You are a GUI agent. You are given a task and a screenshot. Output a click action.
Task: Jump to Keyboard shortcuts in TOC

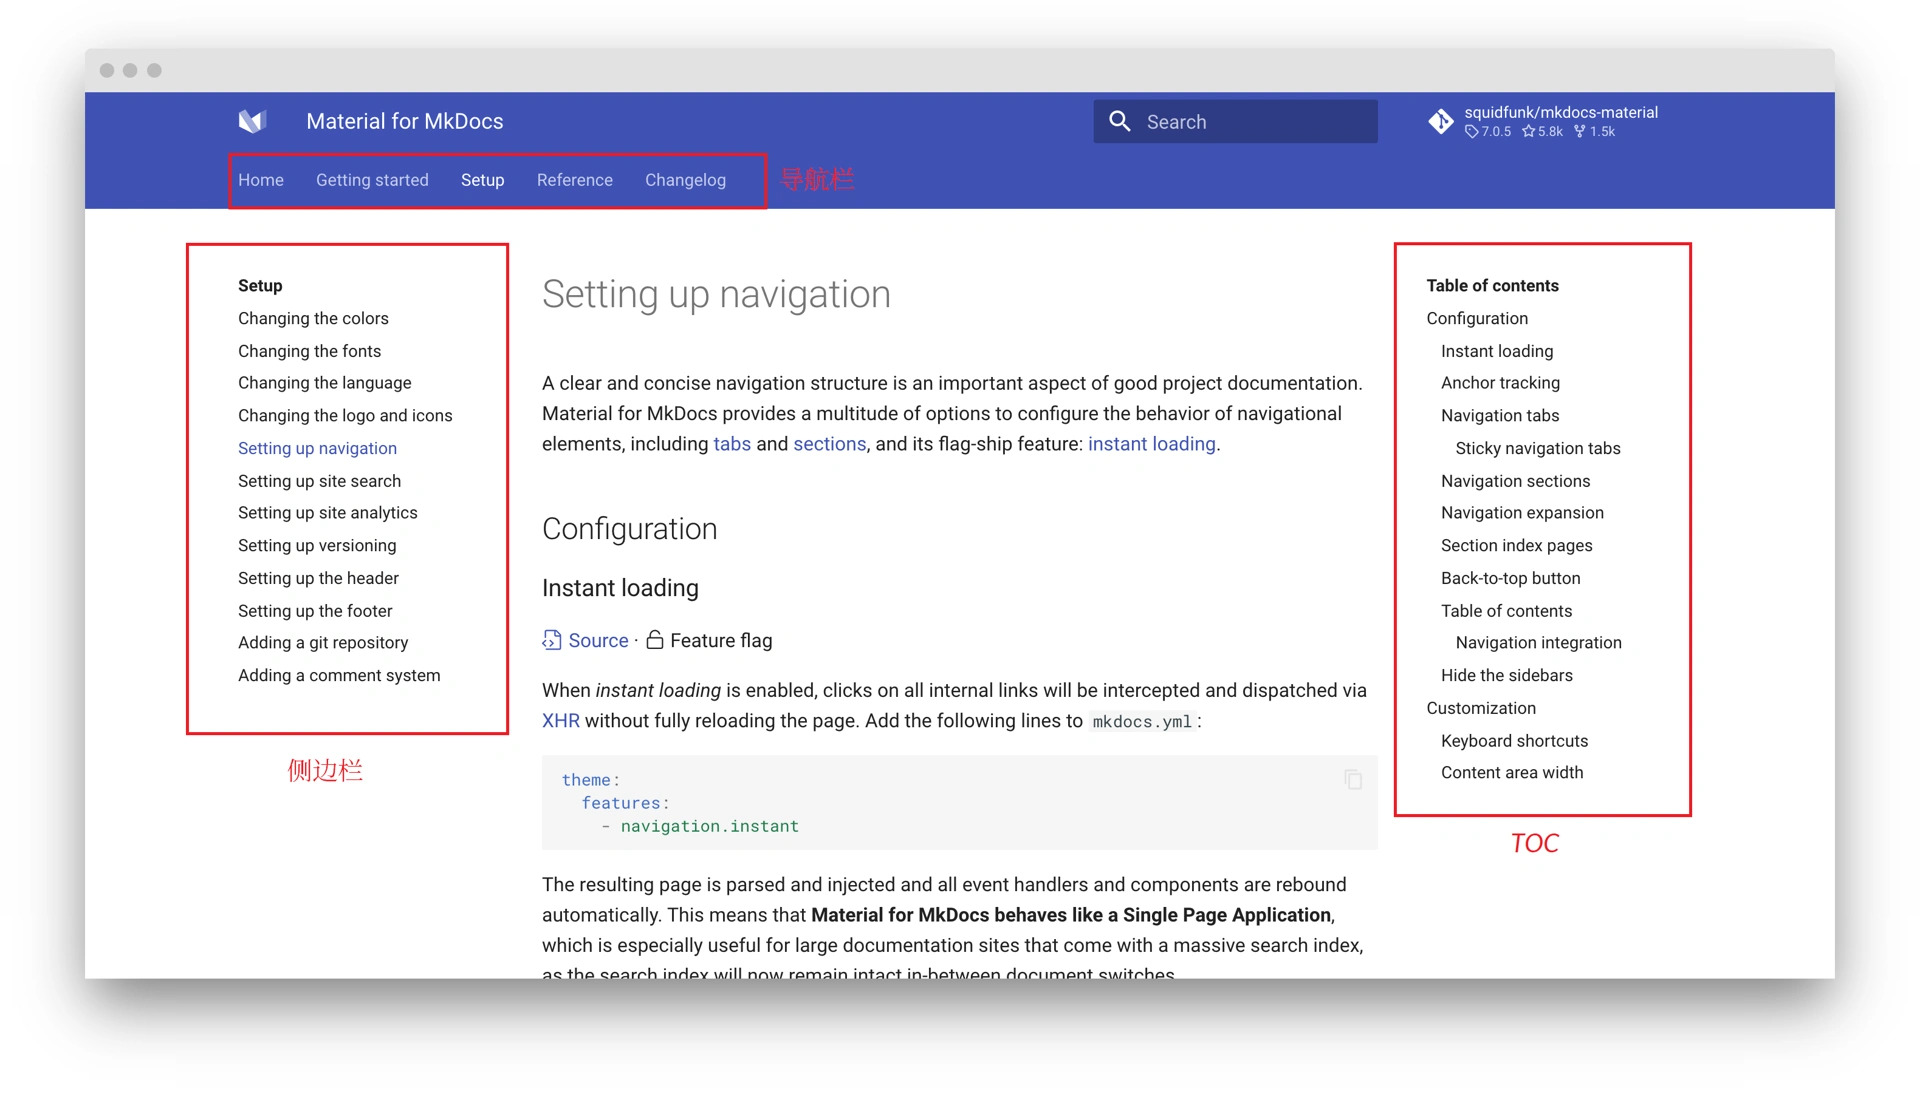[x=1514, y=741]
